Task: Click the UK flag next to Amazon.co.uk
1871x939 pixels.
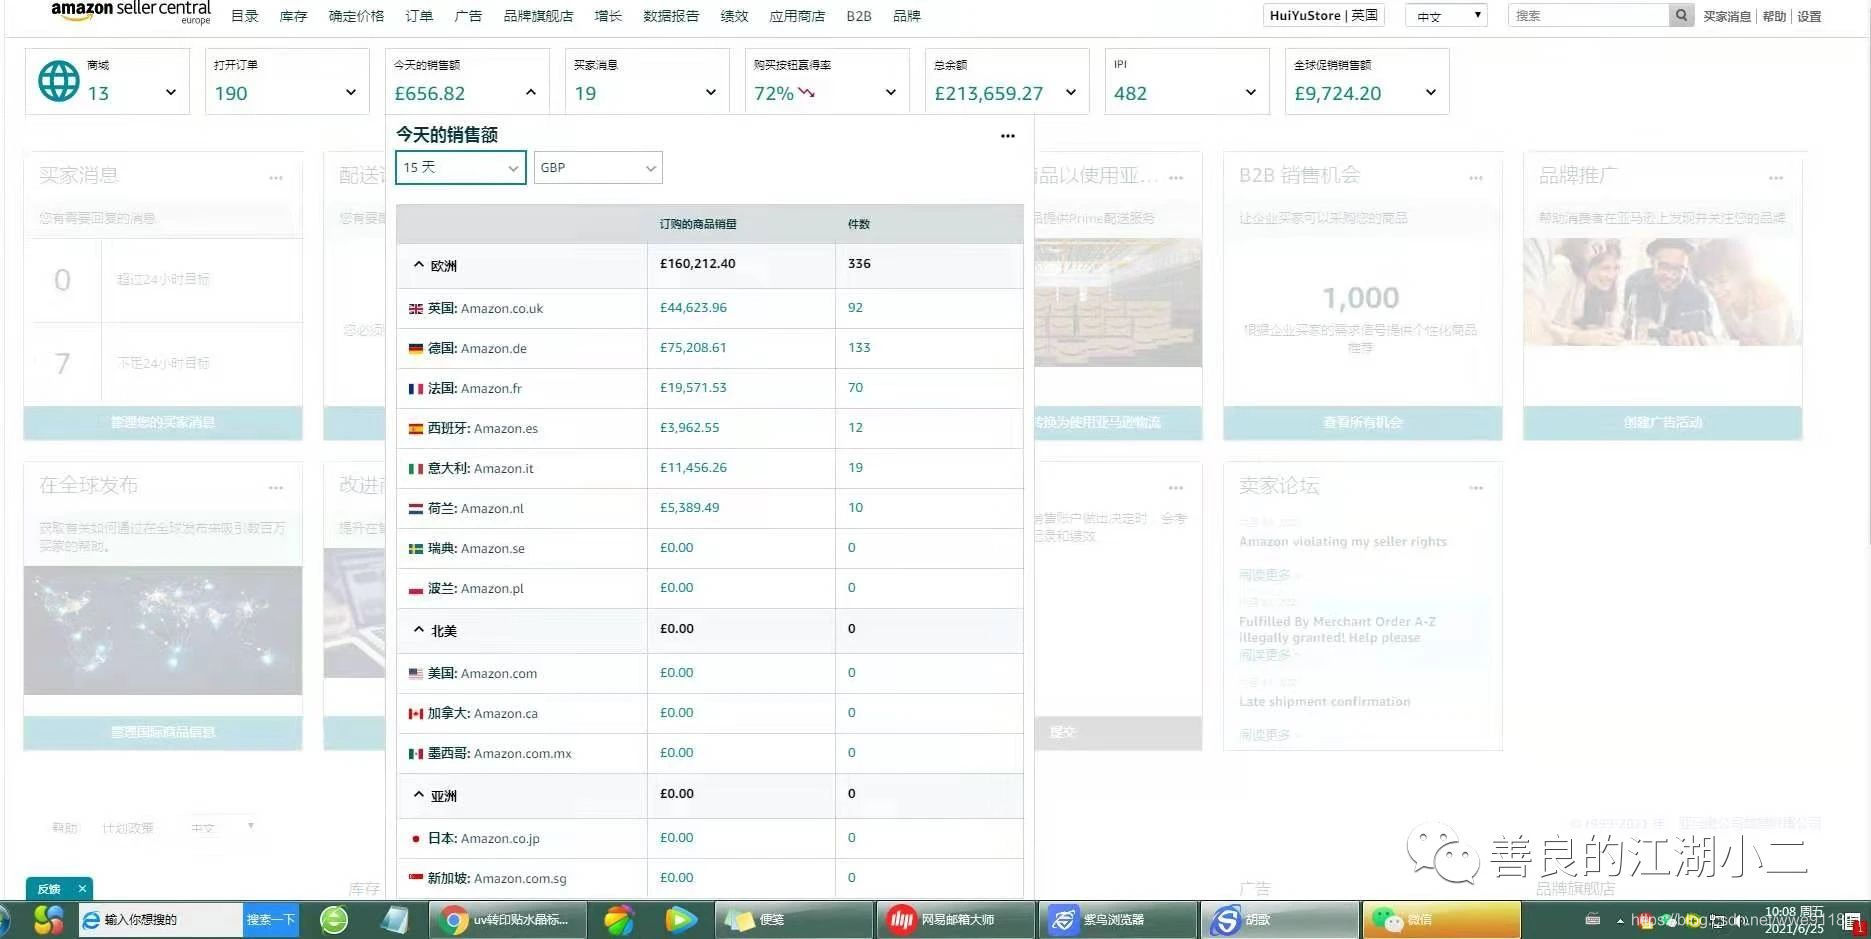Action: [x=416, y=309]
